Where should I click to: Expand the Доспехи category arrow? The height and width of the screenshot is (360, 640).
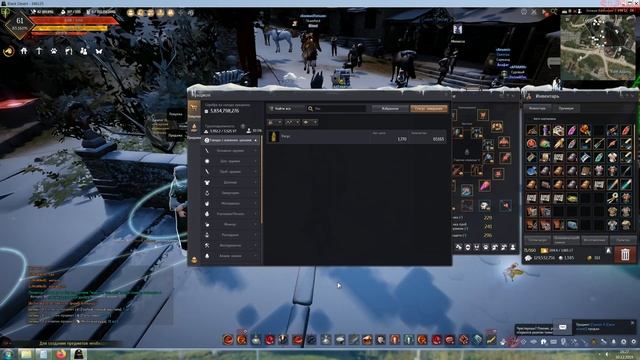click(256, 182)
